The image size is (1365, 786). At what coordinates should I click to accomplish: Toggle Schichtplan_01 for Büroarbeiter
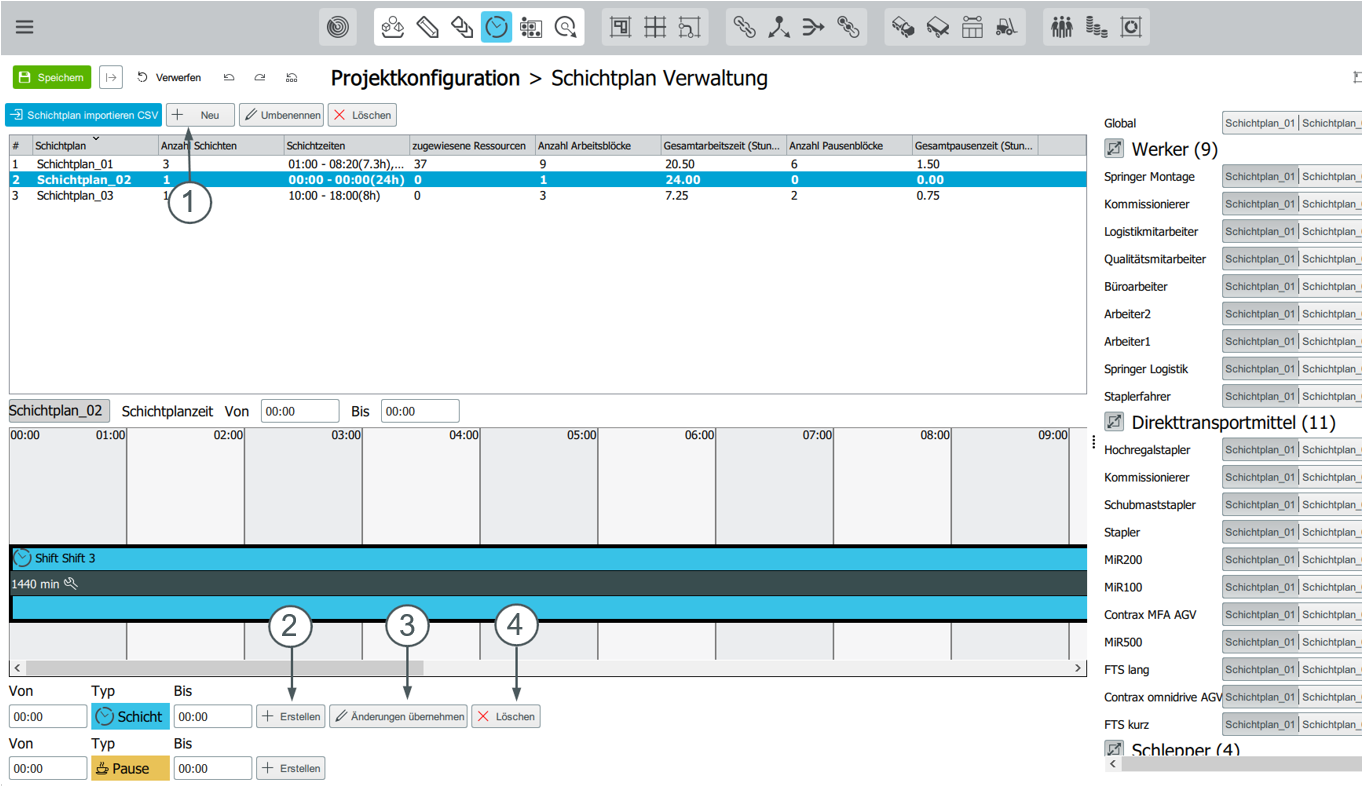(x=1260, y=286)
